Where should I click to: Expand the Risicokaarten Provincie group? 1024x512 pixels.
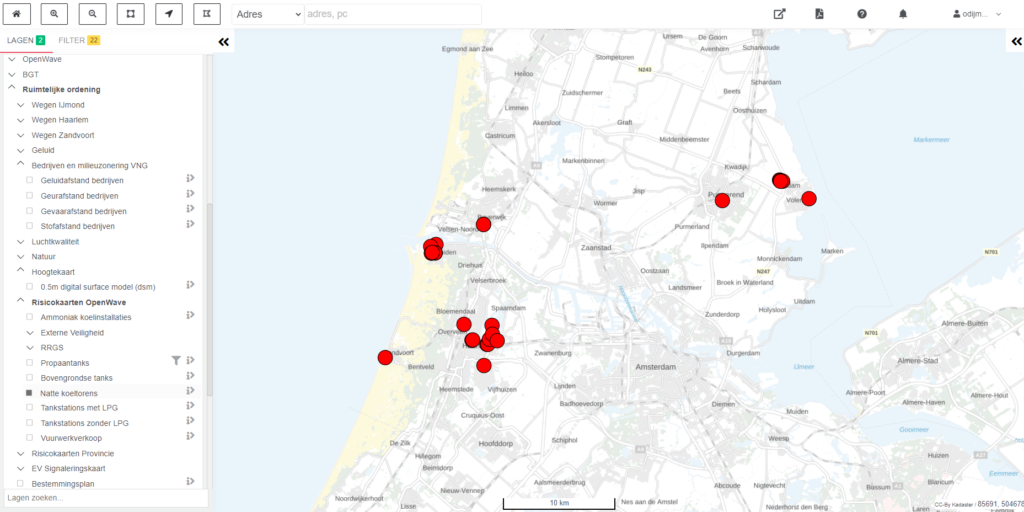pyautogui.click(x=20, y=453)
